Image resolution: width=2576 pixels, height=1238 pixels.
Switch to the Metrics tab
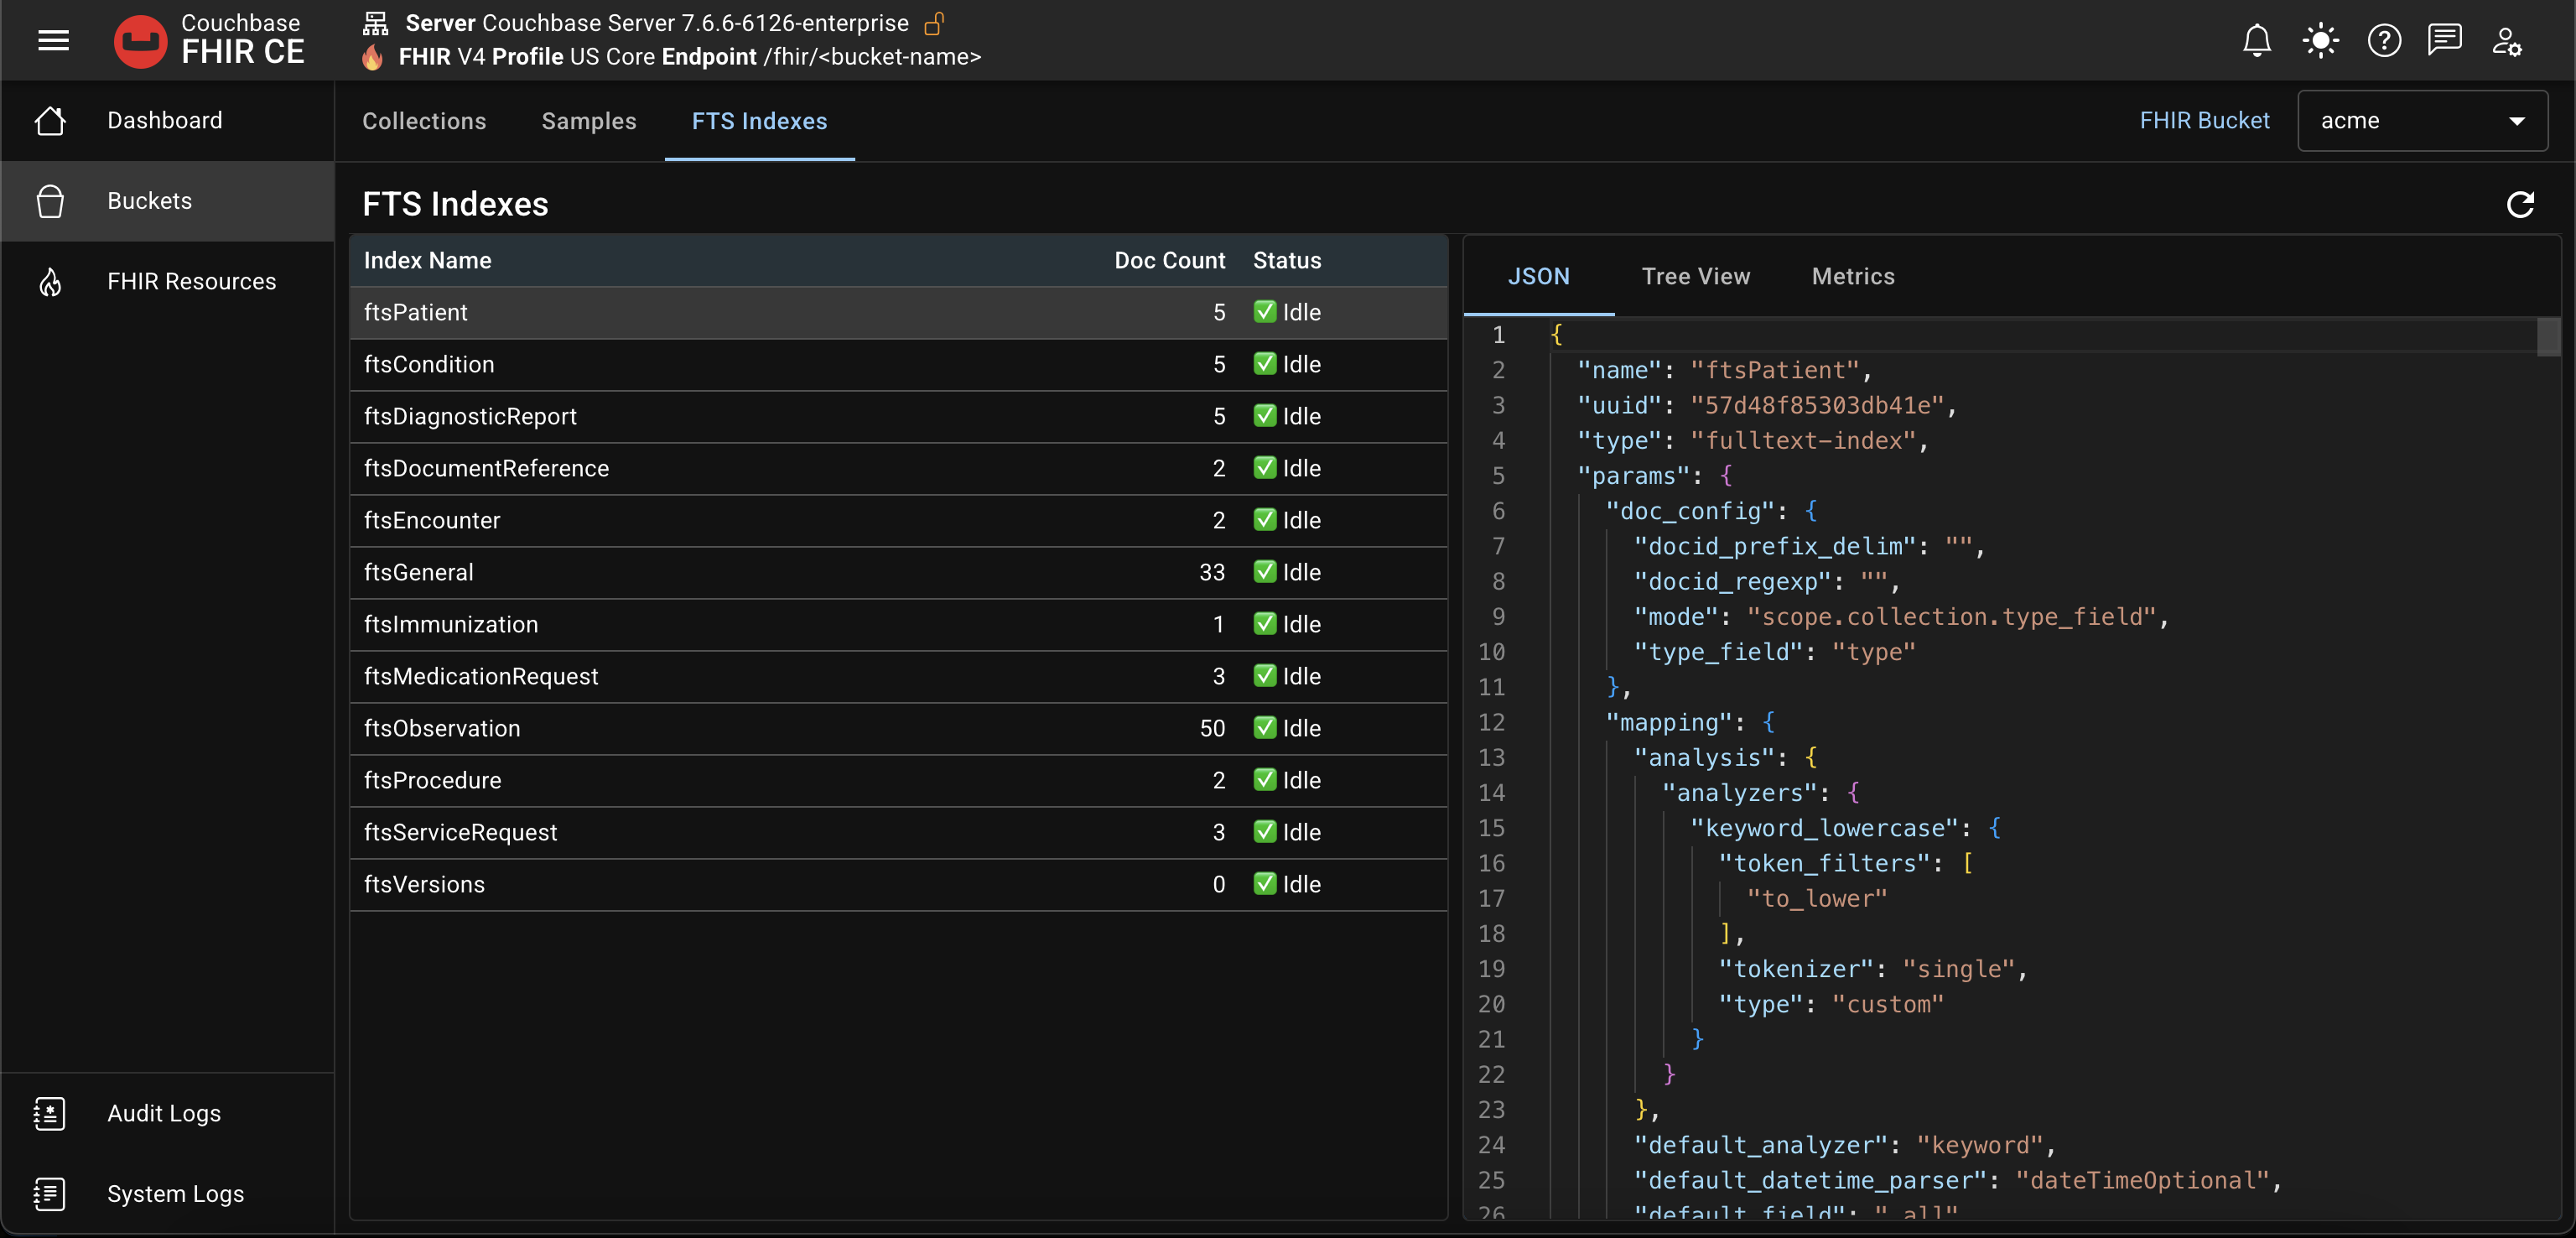1853,276
